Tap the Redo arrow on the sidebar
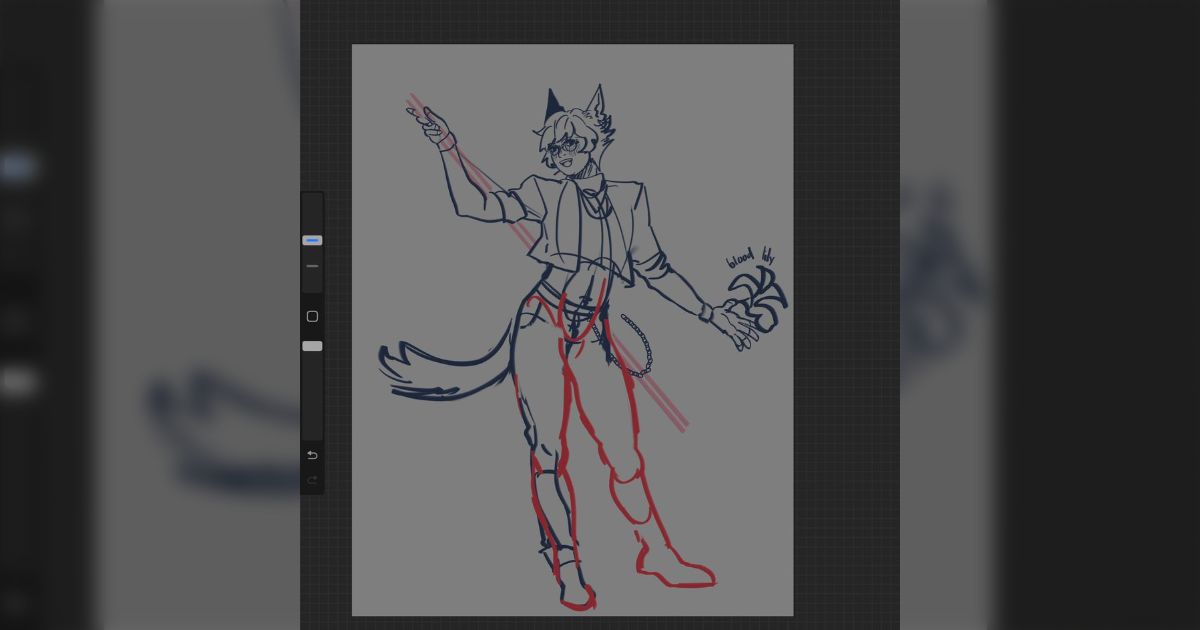The image size is (1200, 630). [x=312, y=480]
